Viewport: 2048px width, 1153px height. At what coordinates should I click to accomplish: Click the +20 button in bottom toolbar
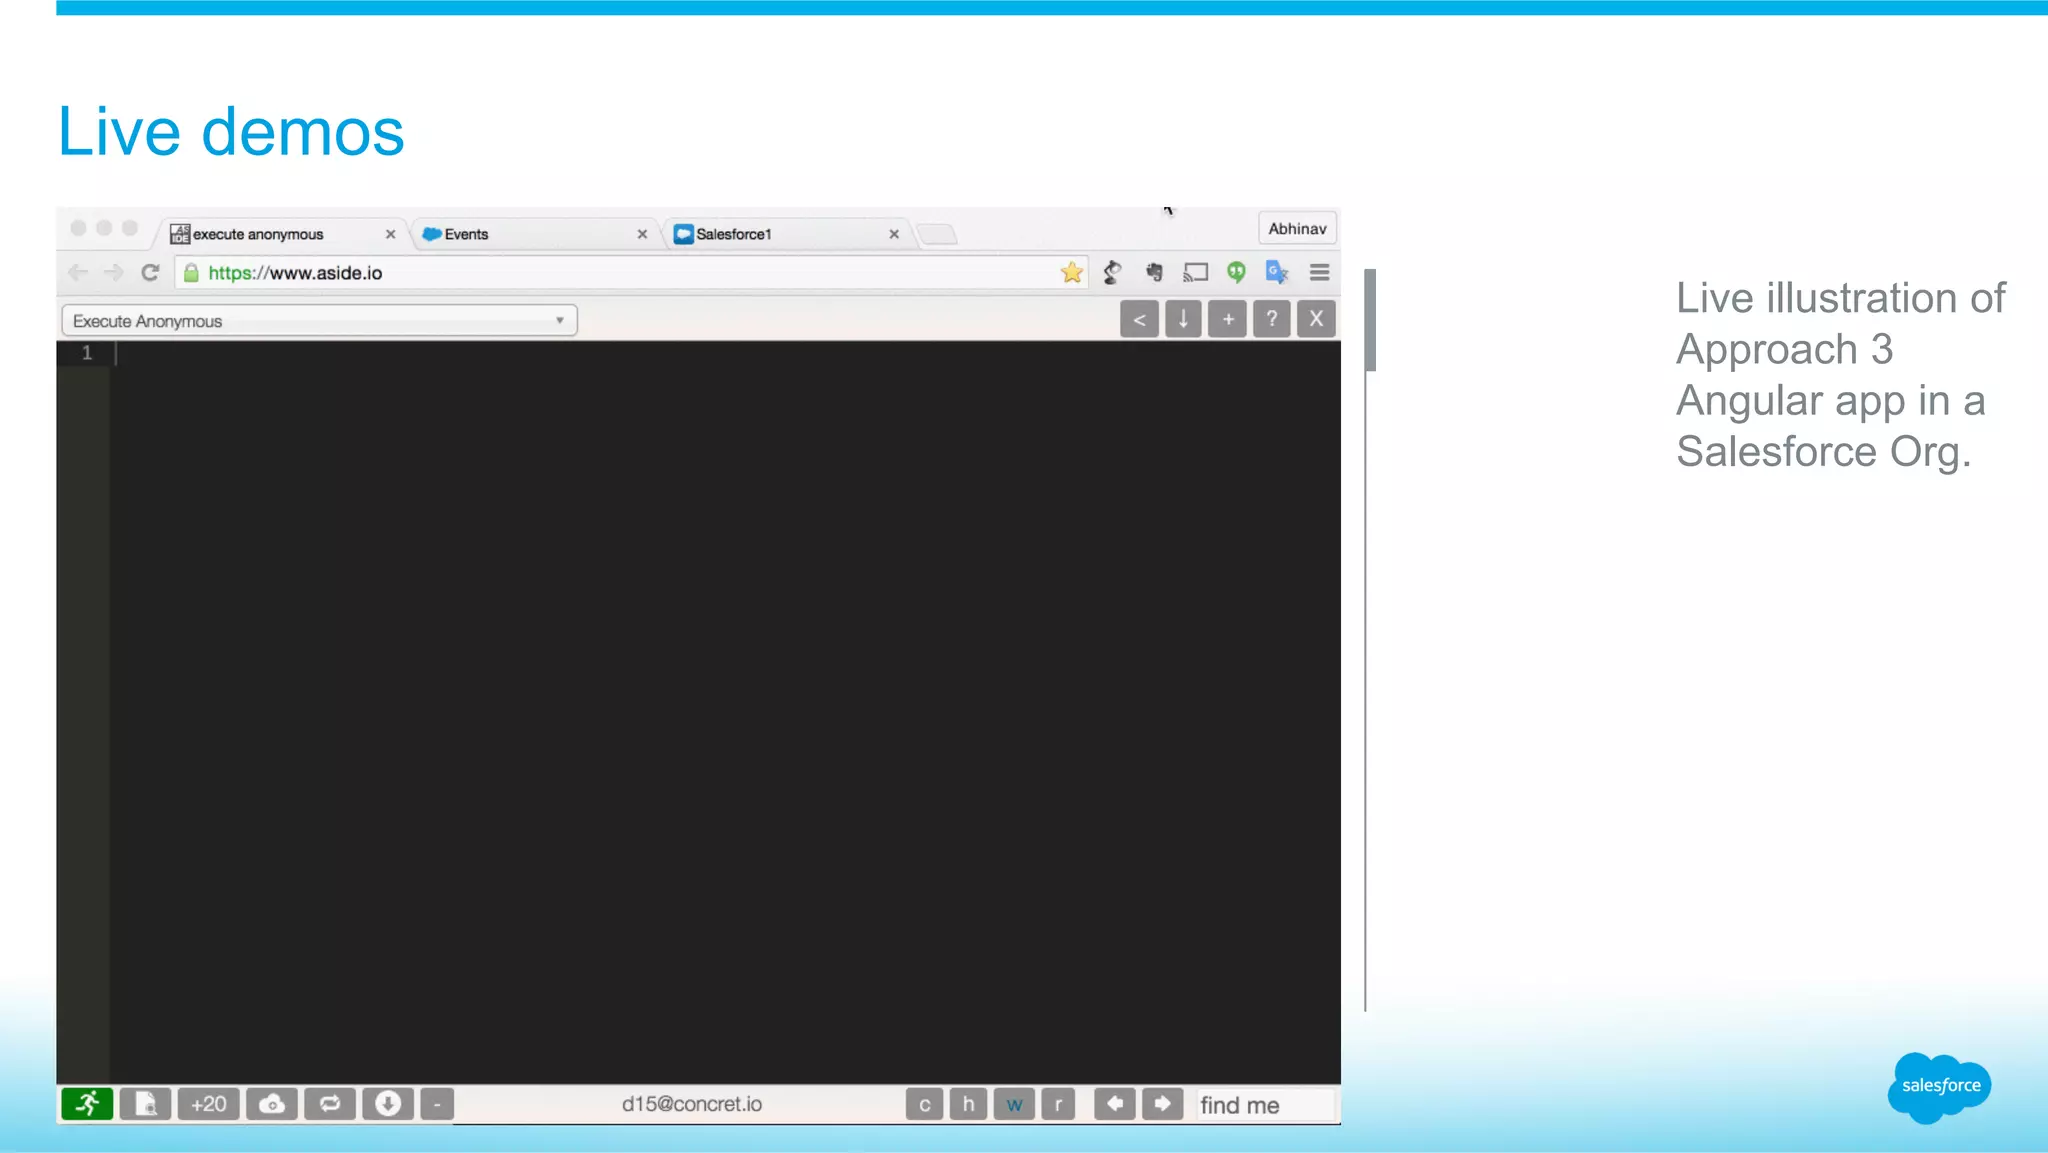click(209, 1104)
